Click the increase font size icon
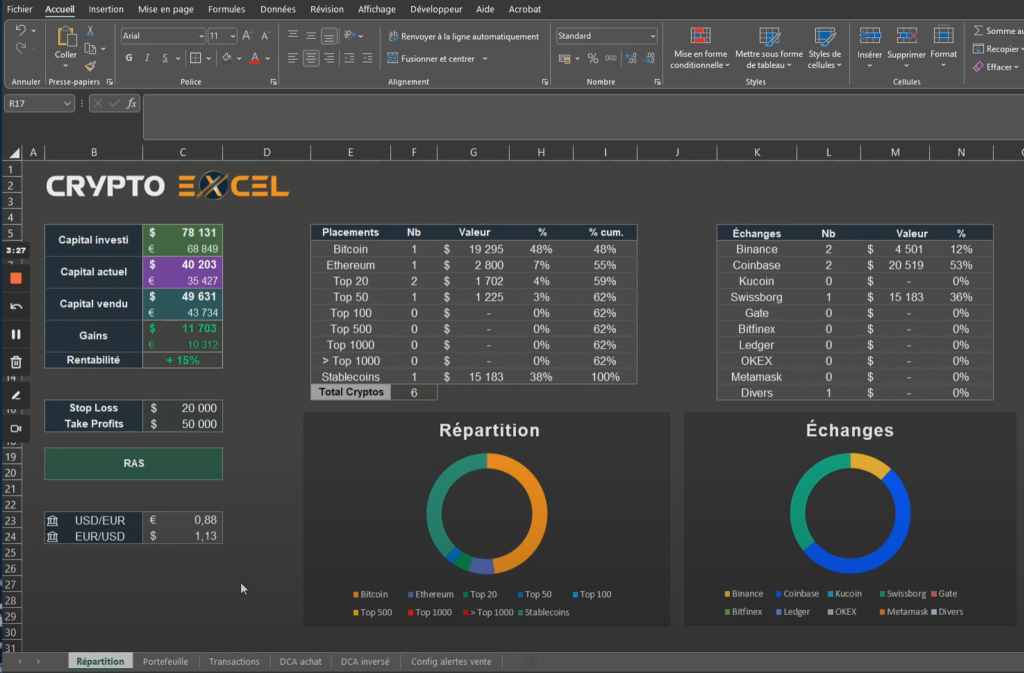This screenshot has width=1024, height=673. tap(246, 36)
